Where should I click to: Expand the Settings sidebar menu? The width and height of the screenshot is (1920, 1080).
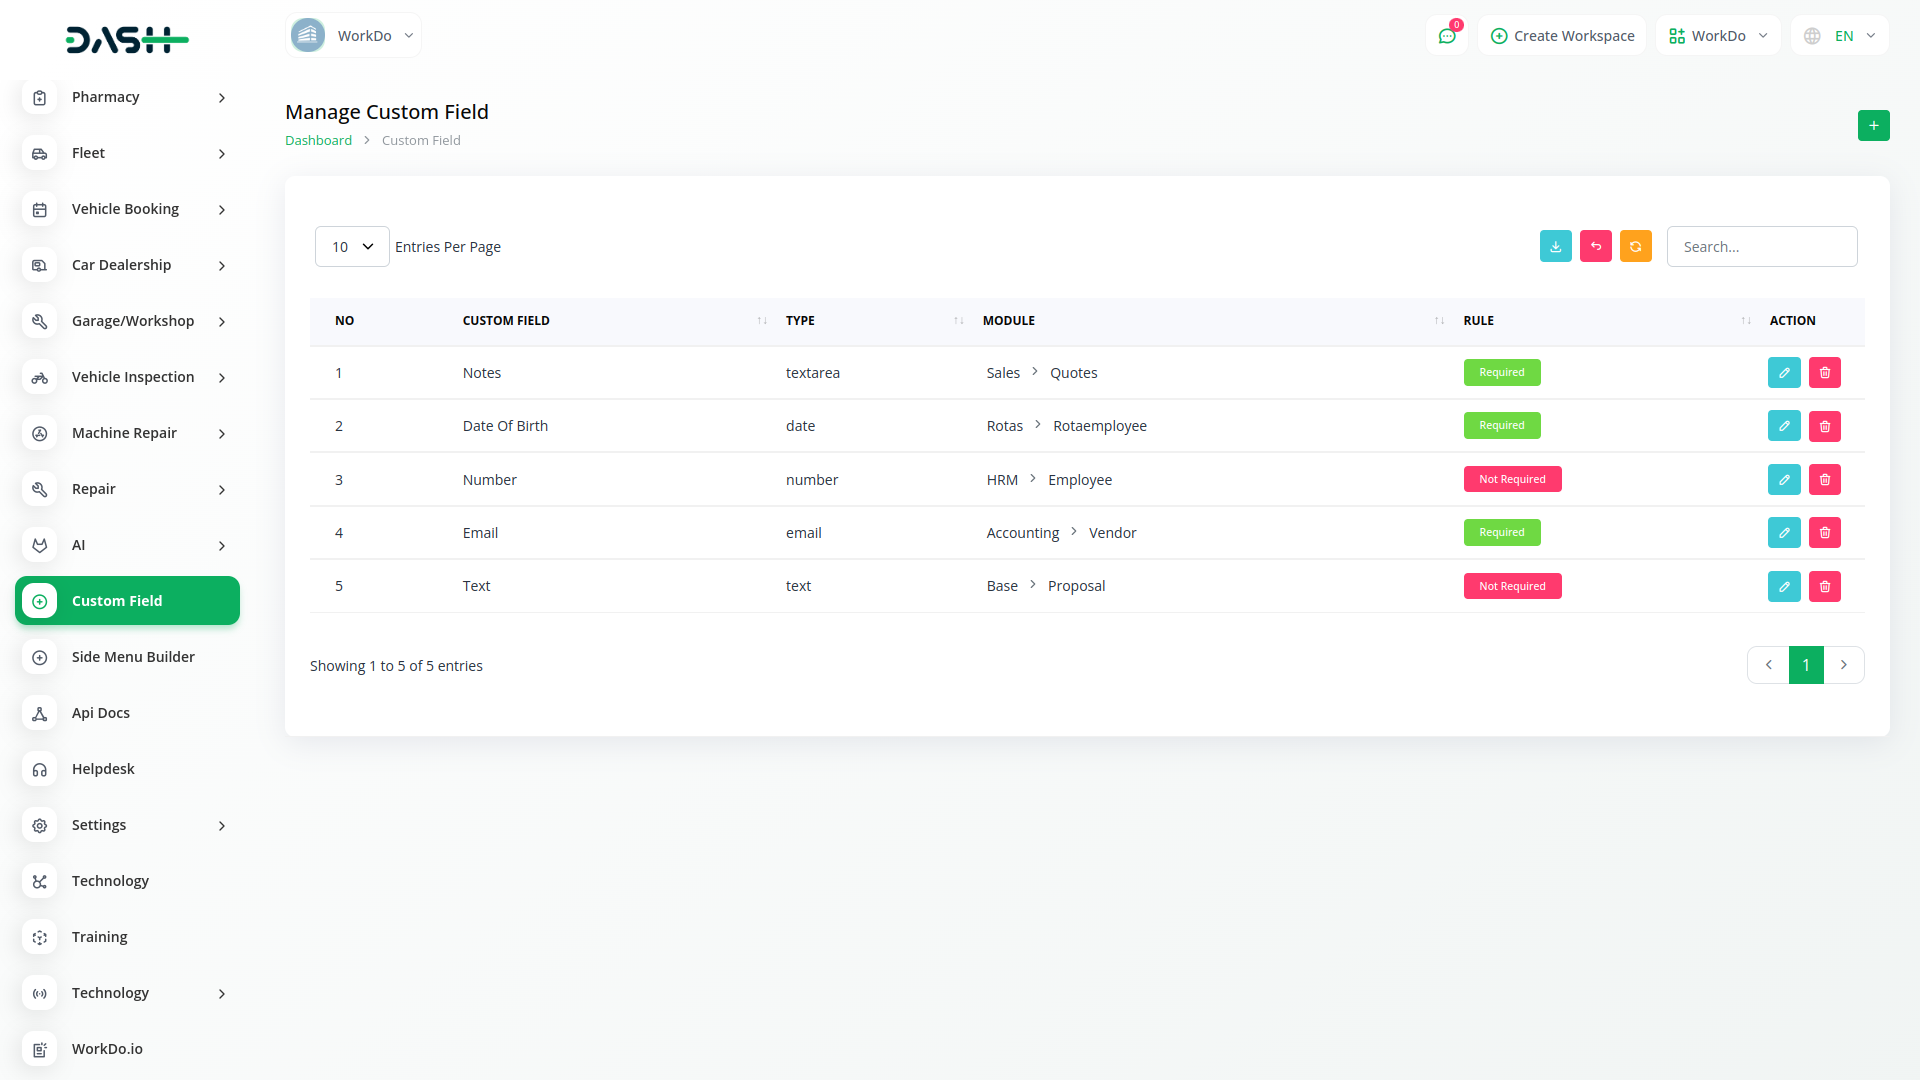127,825
